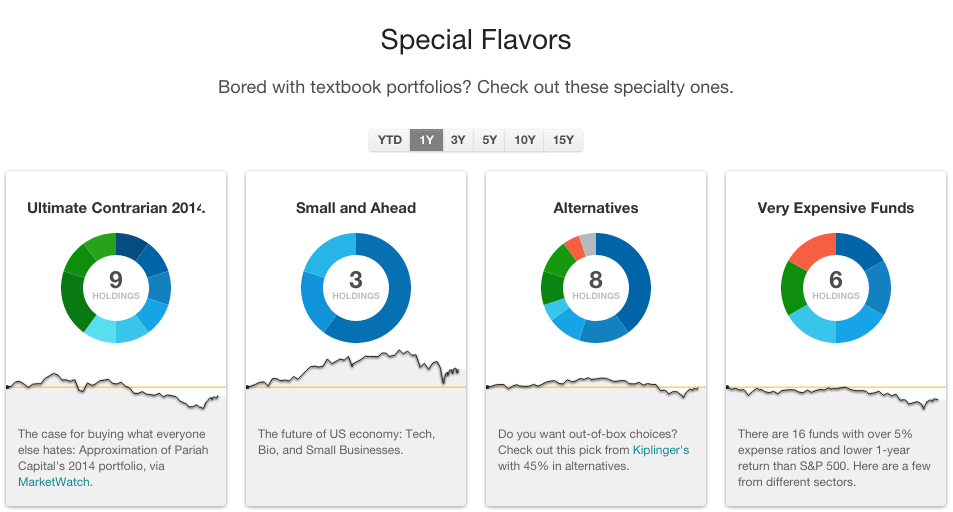Click the Very Expensive Funds card title

pos(836,208)
